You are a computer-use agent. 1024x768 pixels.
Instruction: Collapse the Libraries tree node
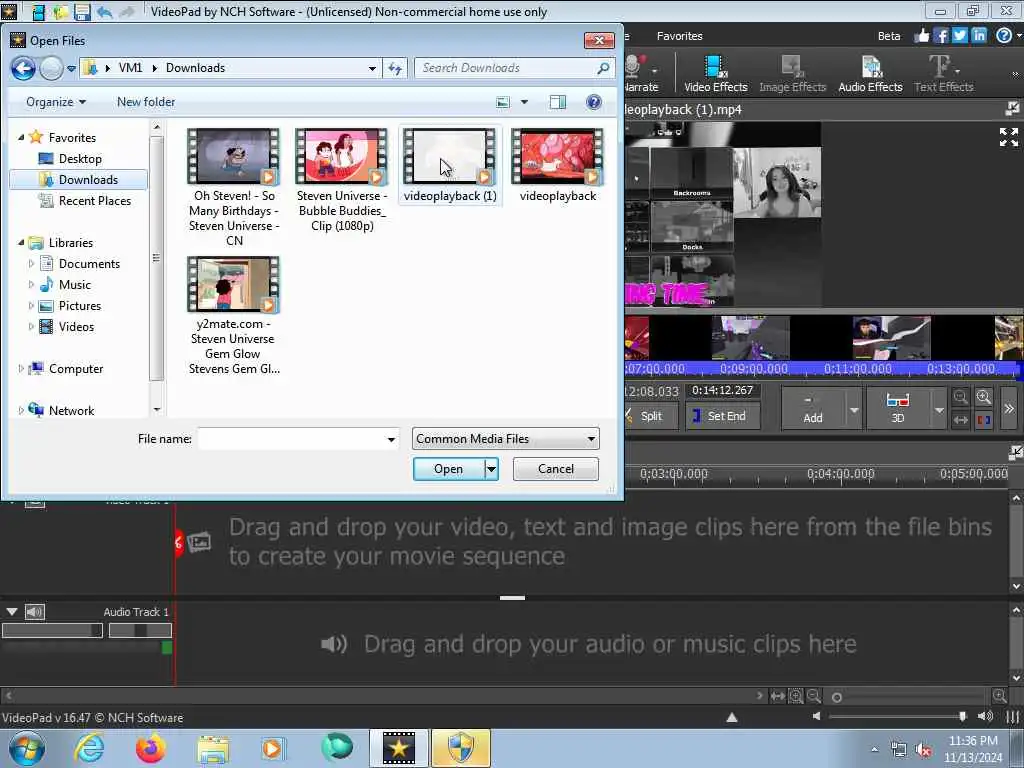21,242
